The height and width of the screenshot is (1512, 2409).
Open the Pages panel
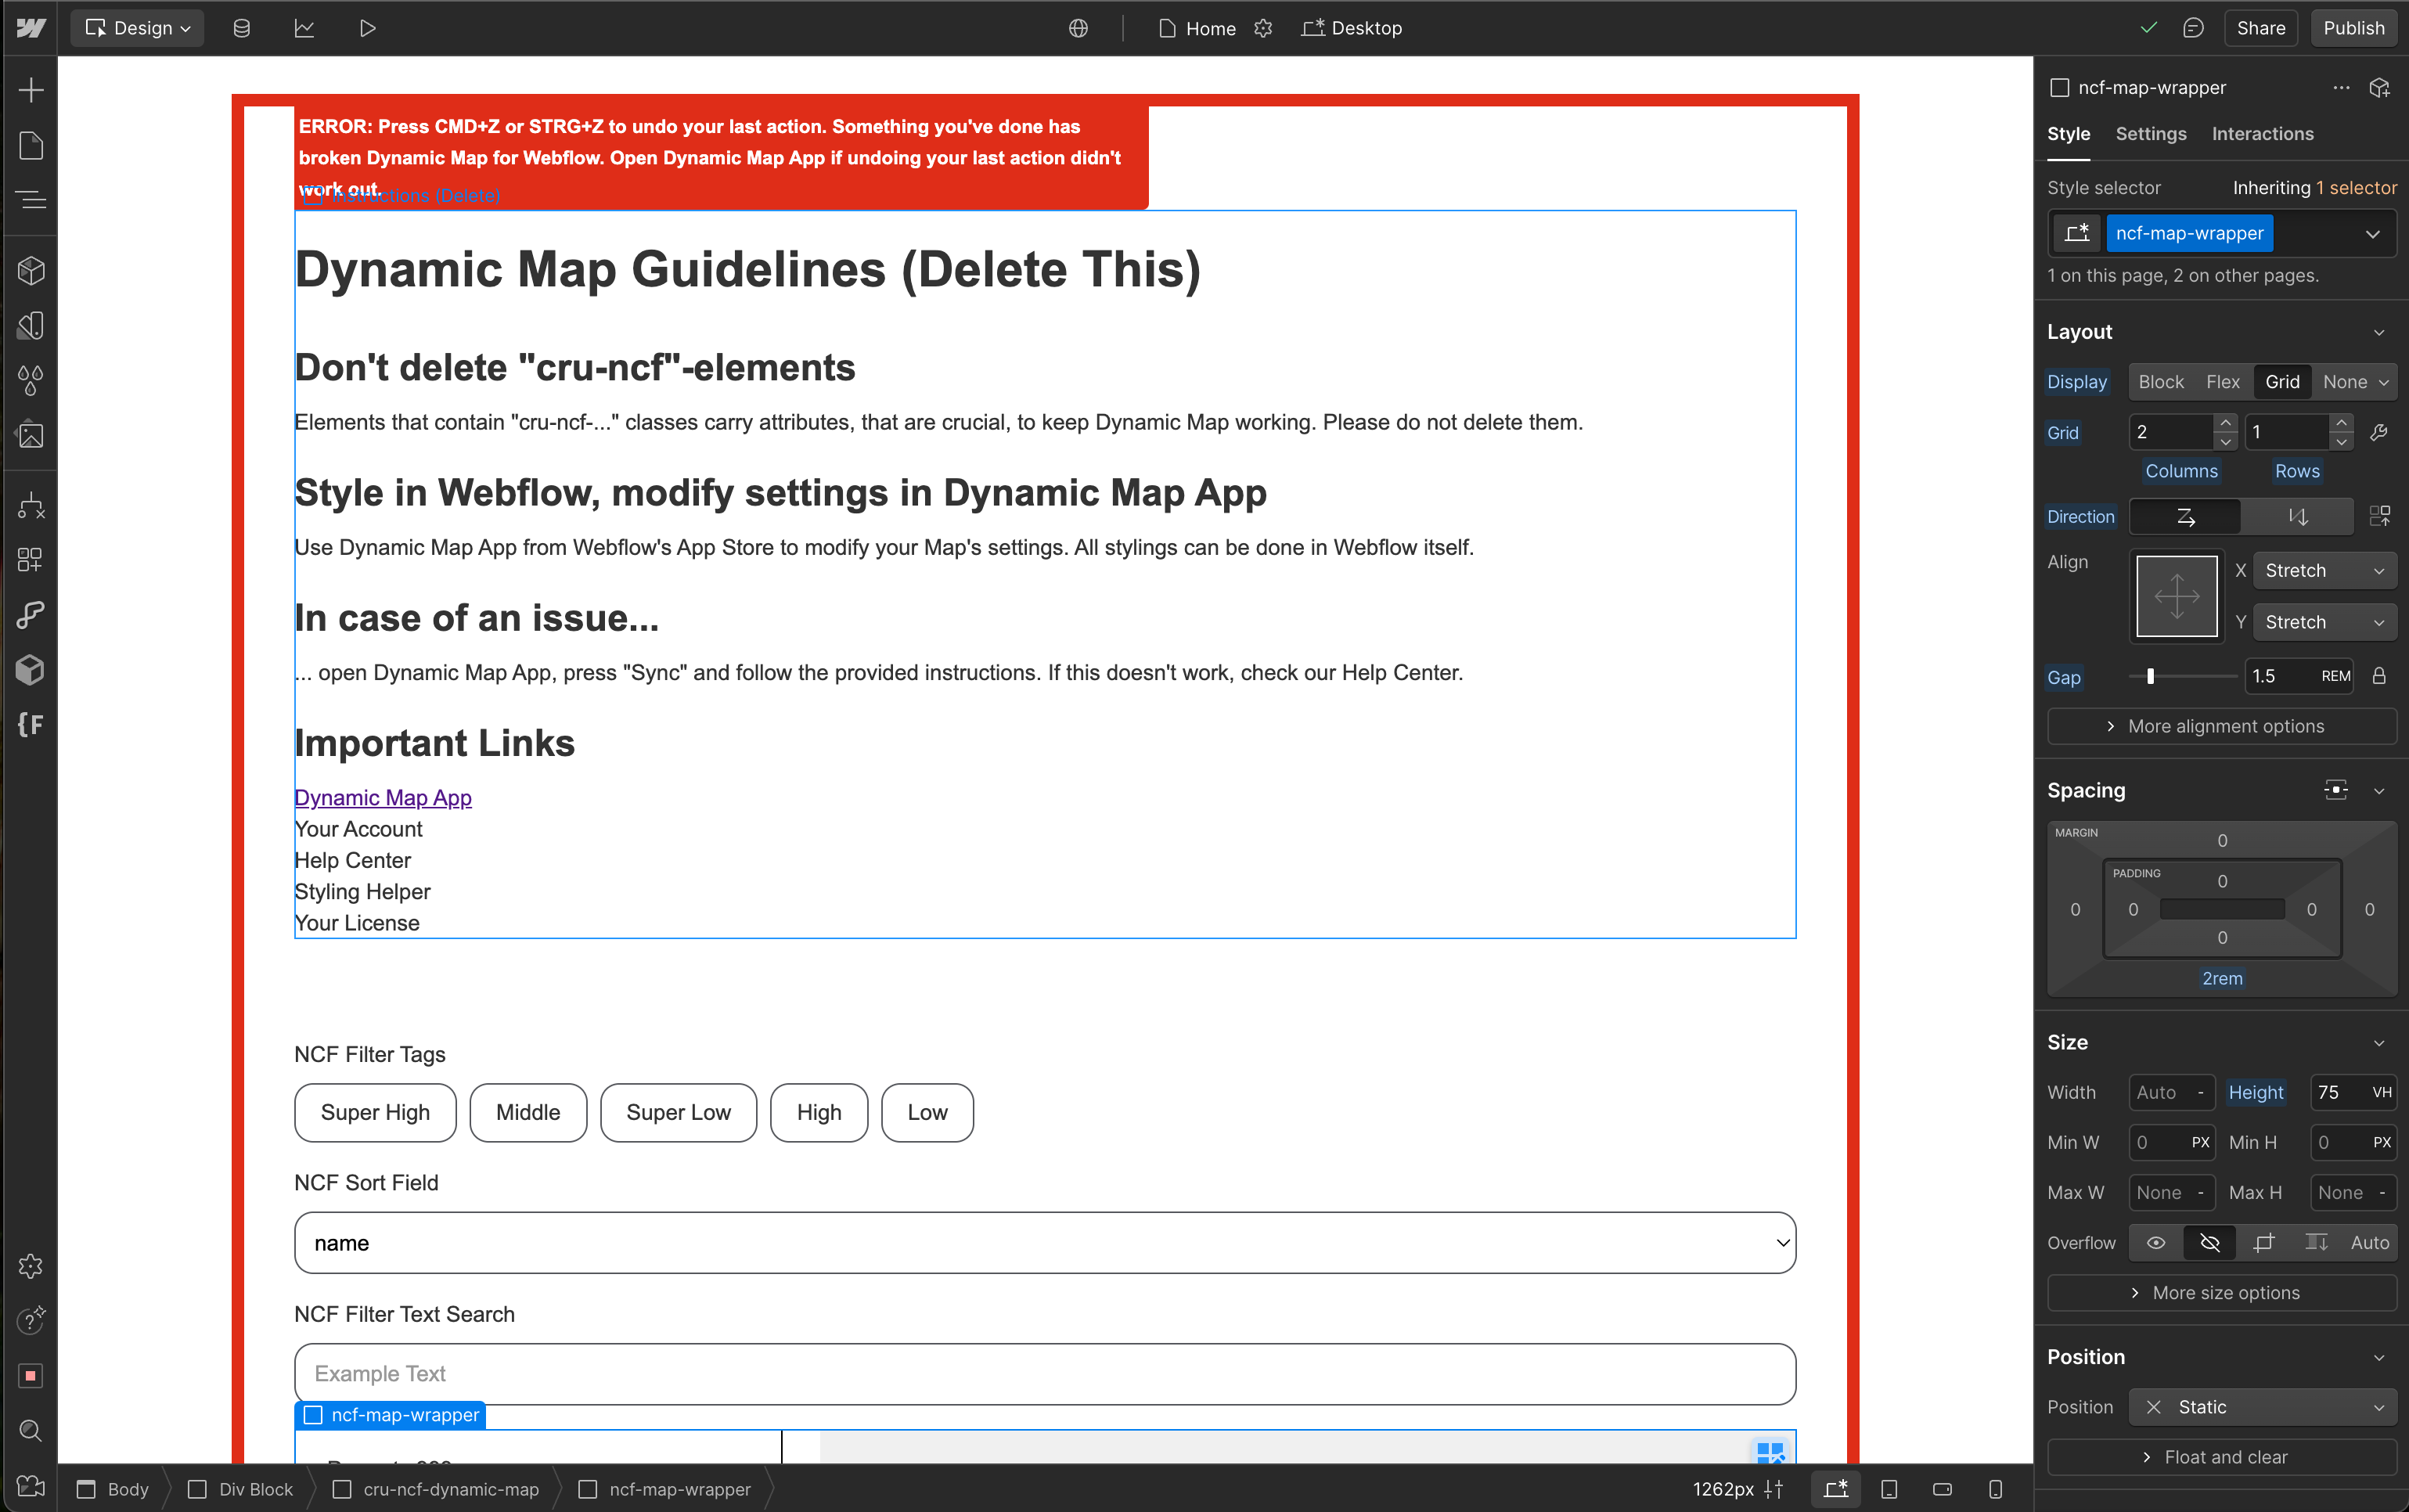pyautogui.click(x=31, y=146)
